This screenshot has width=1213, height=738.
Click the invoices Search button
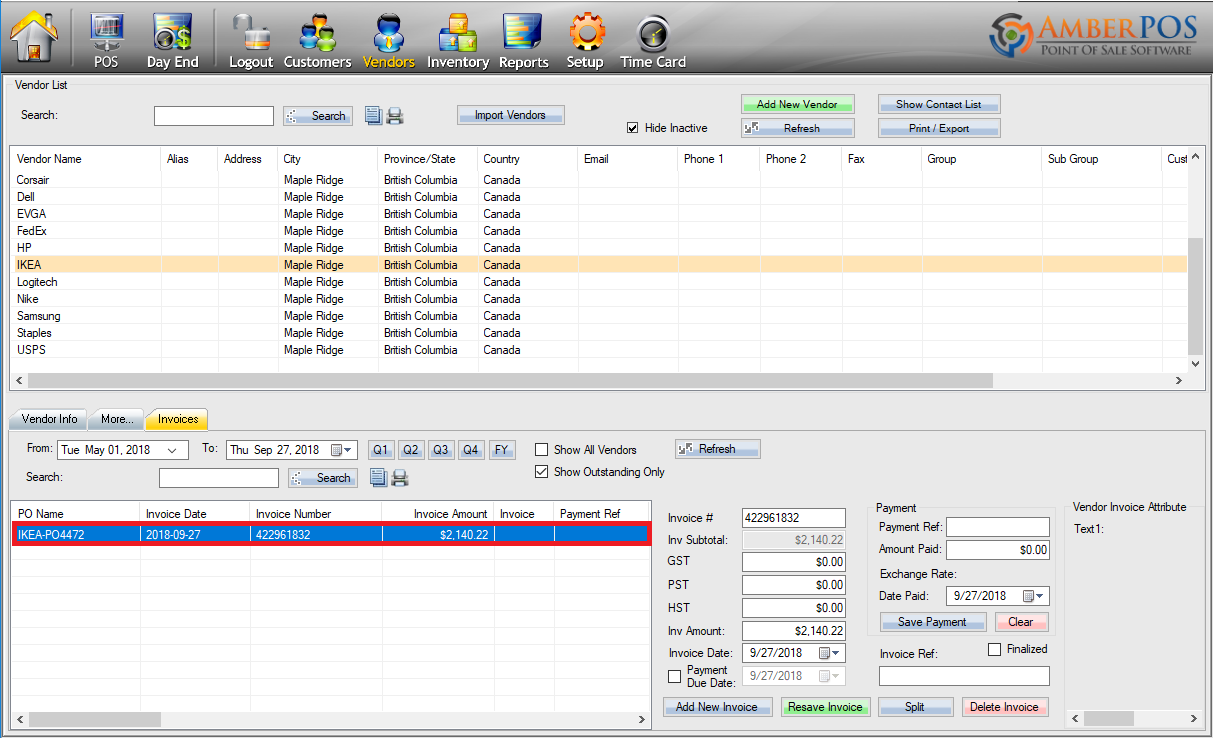323,478
